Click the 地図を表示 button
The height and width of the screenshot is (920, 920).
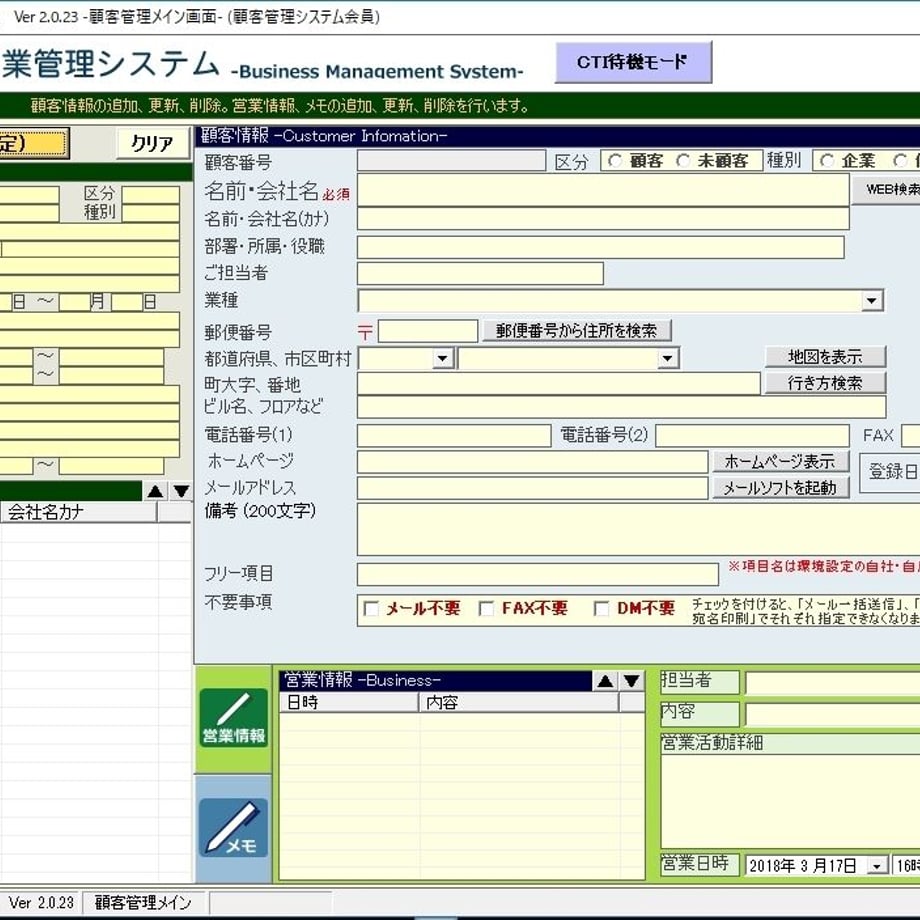825,357
